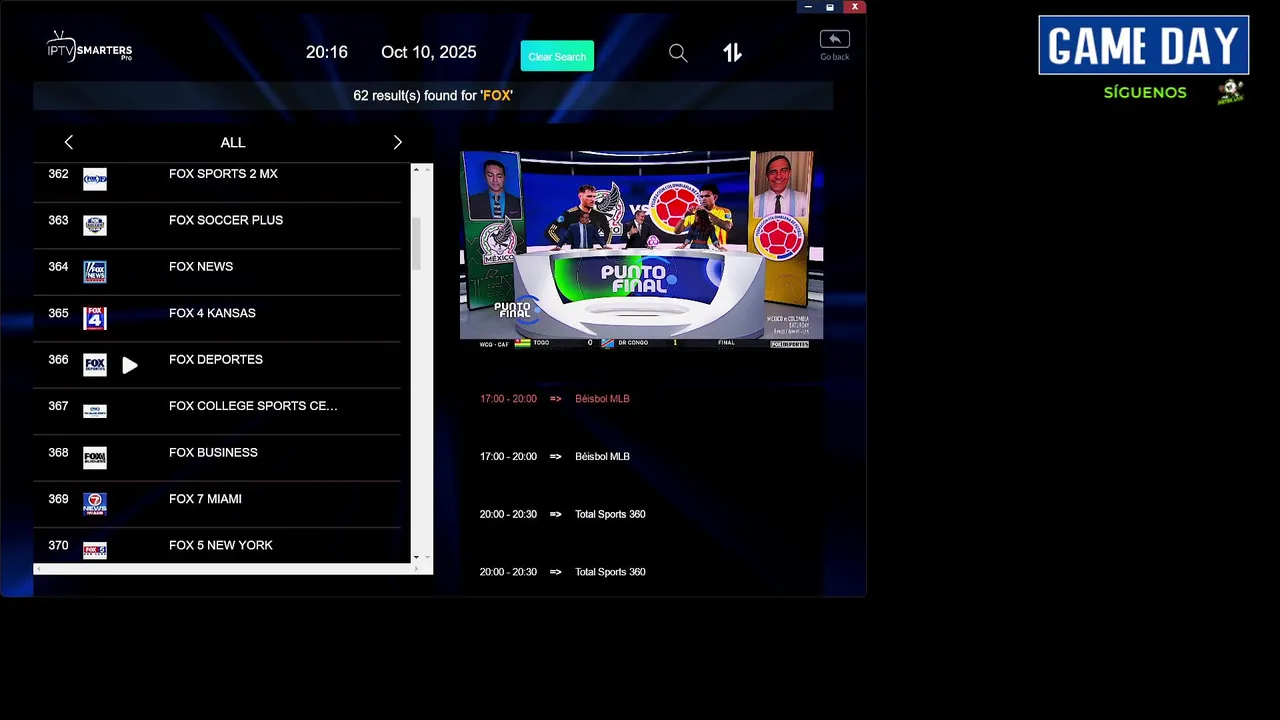
Task: Click channel number 366
Action: point(58,360)
